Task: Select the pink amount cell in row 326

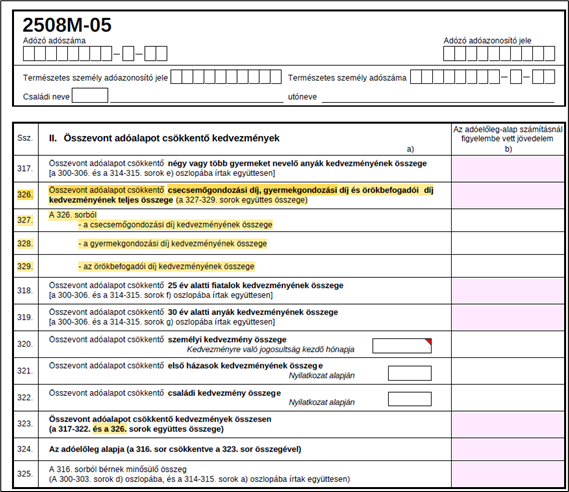Action: 508,195
